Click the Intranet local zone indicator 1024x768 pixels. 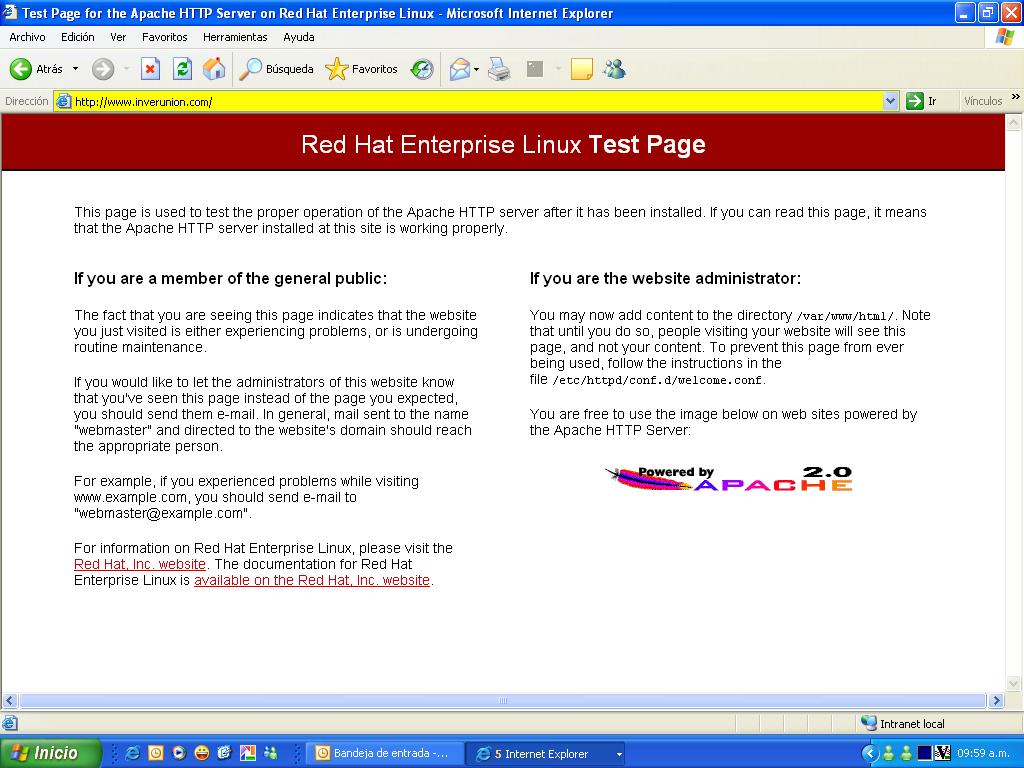click(x=903, y=724)
